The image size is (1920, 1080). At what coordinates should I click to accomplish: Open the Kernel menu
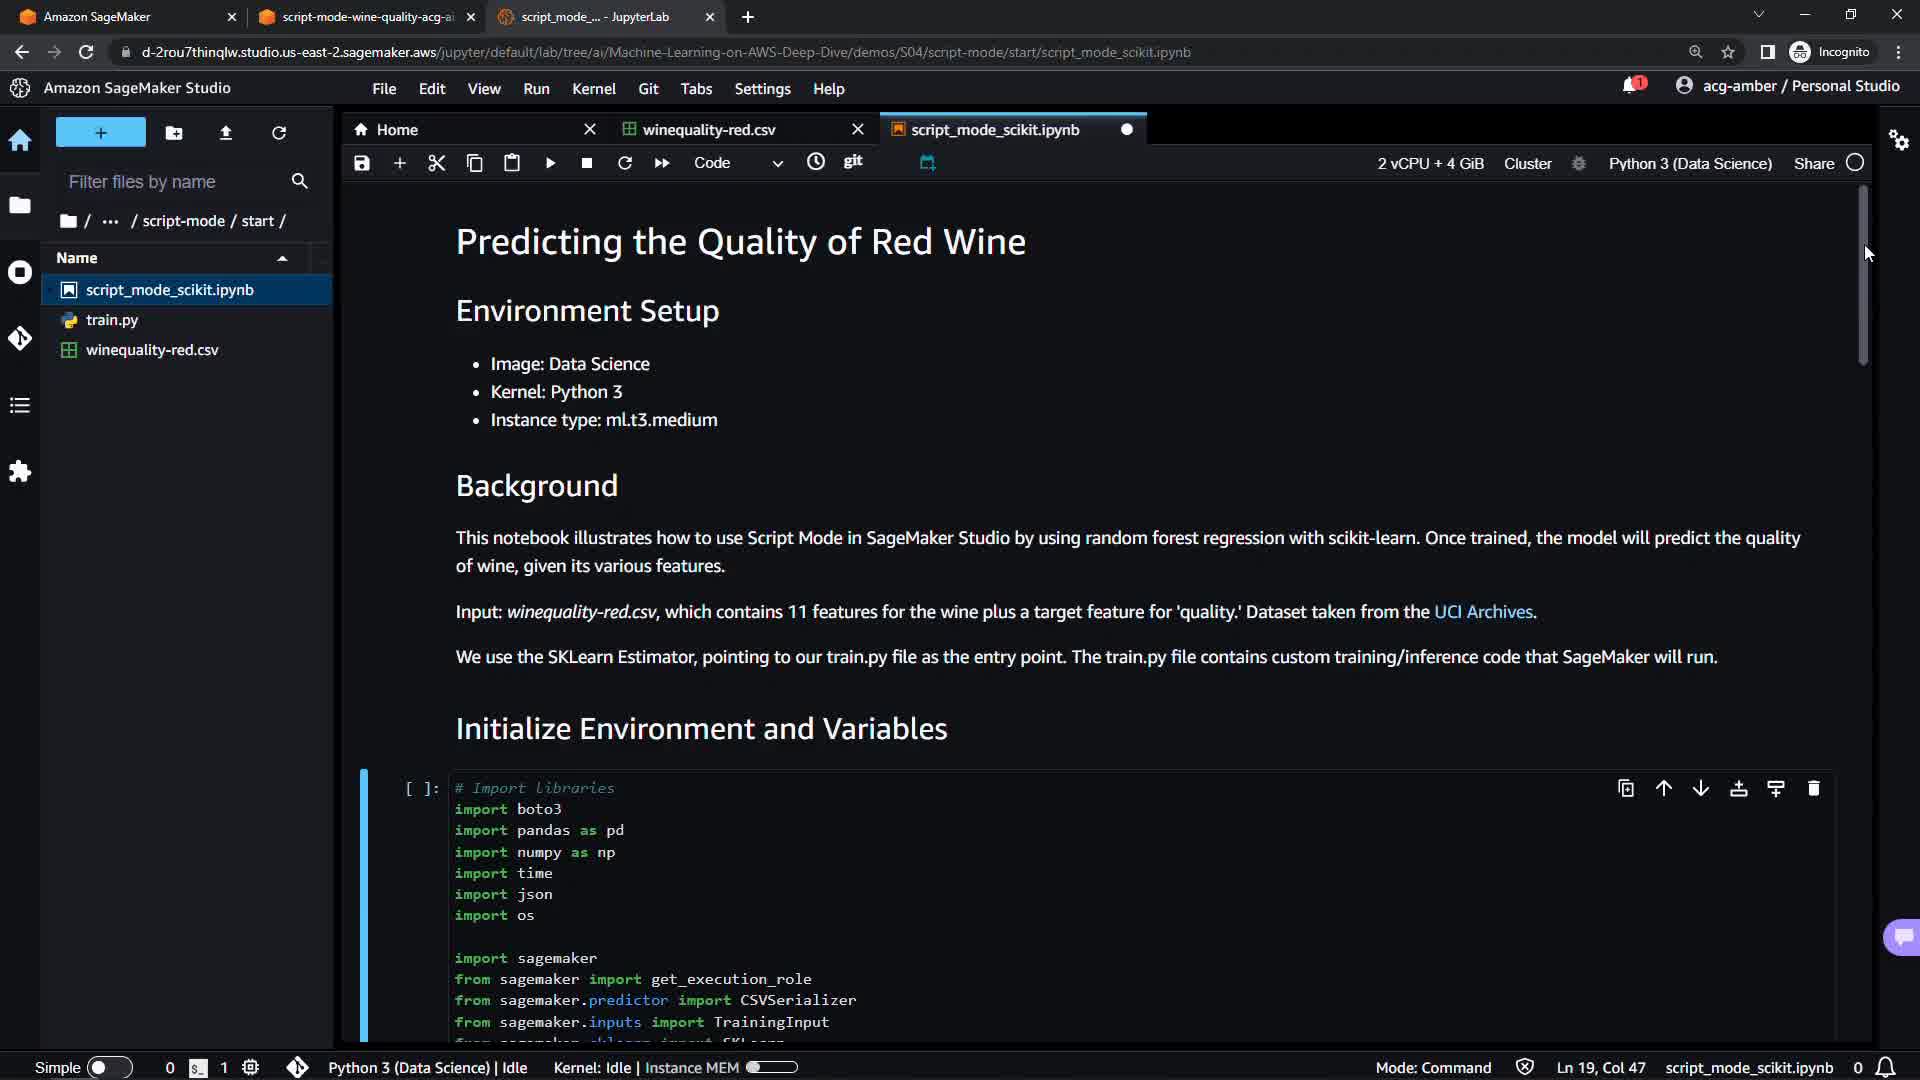593,89
